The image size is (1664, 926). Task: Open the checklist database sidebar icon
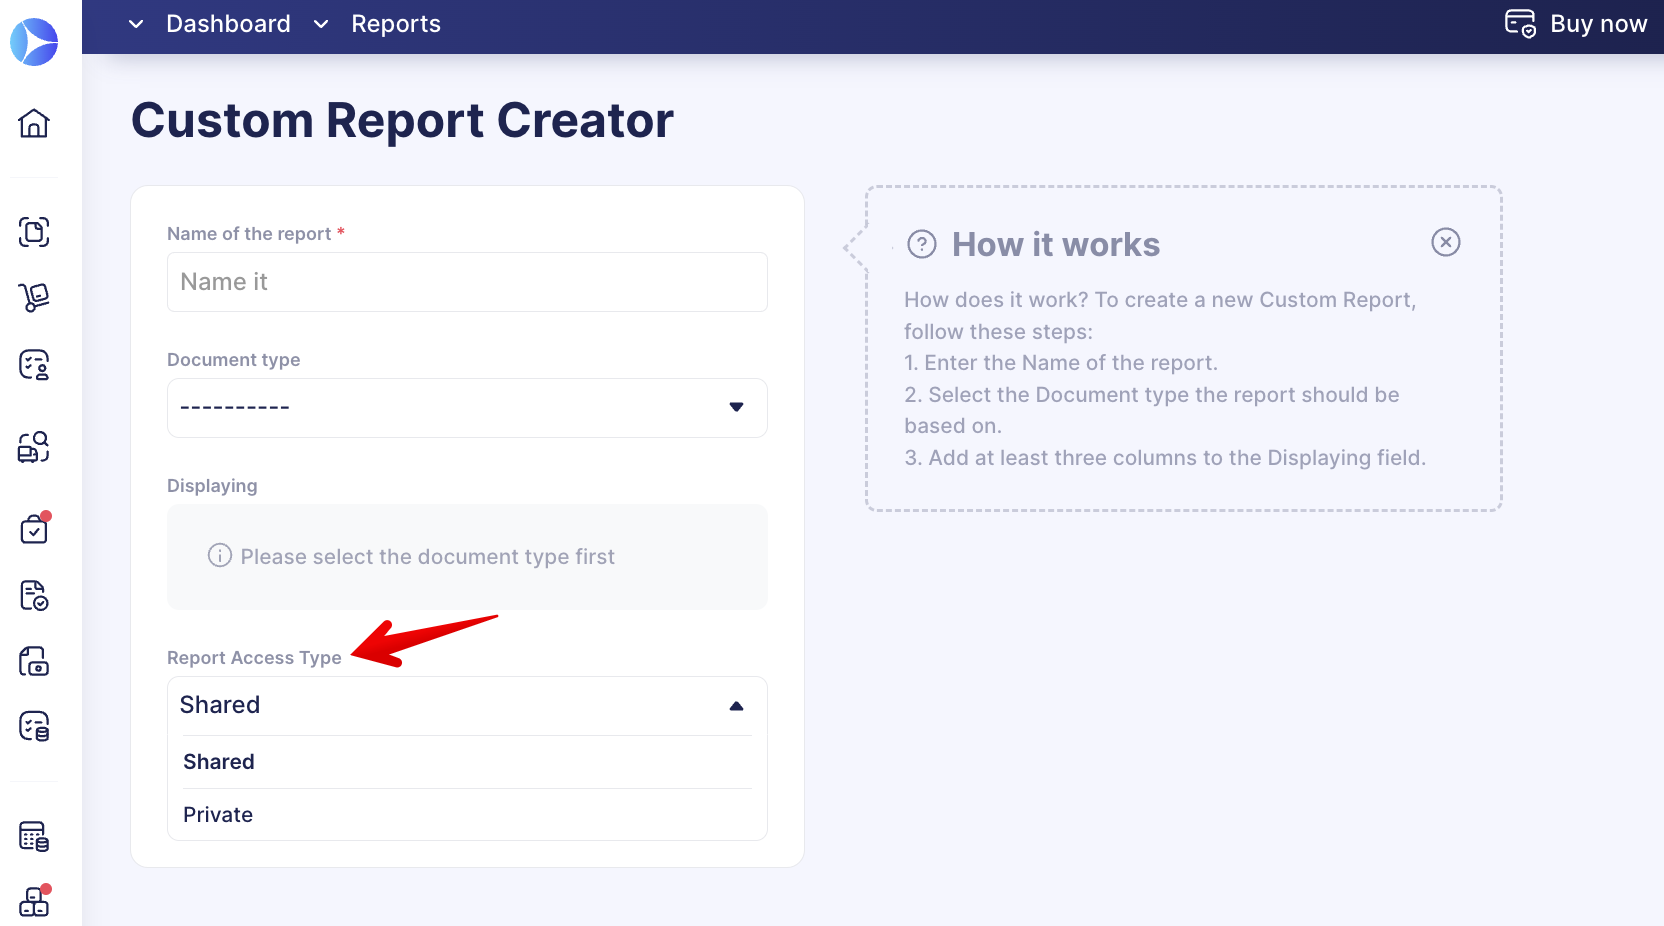[x=34, y=726]
